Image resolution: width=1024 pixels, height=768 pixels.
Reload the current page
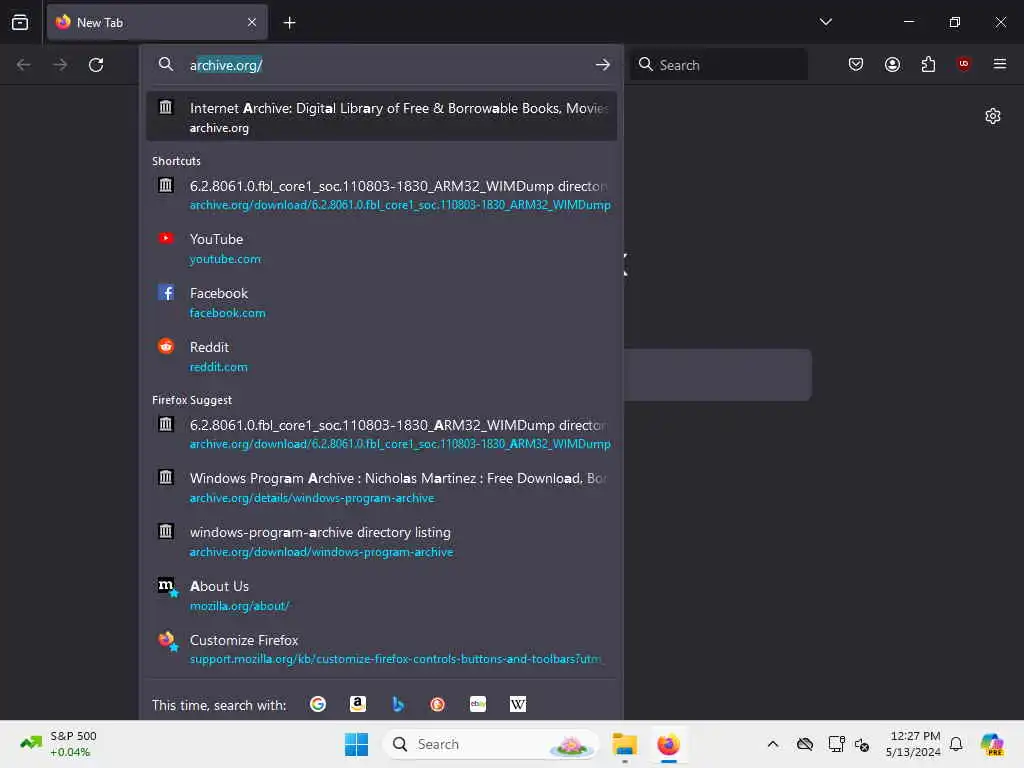click(96, 65)
